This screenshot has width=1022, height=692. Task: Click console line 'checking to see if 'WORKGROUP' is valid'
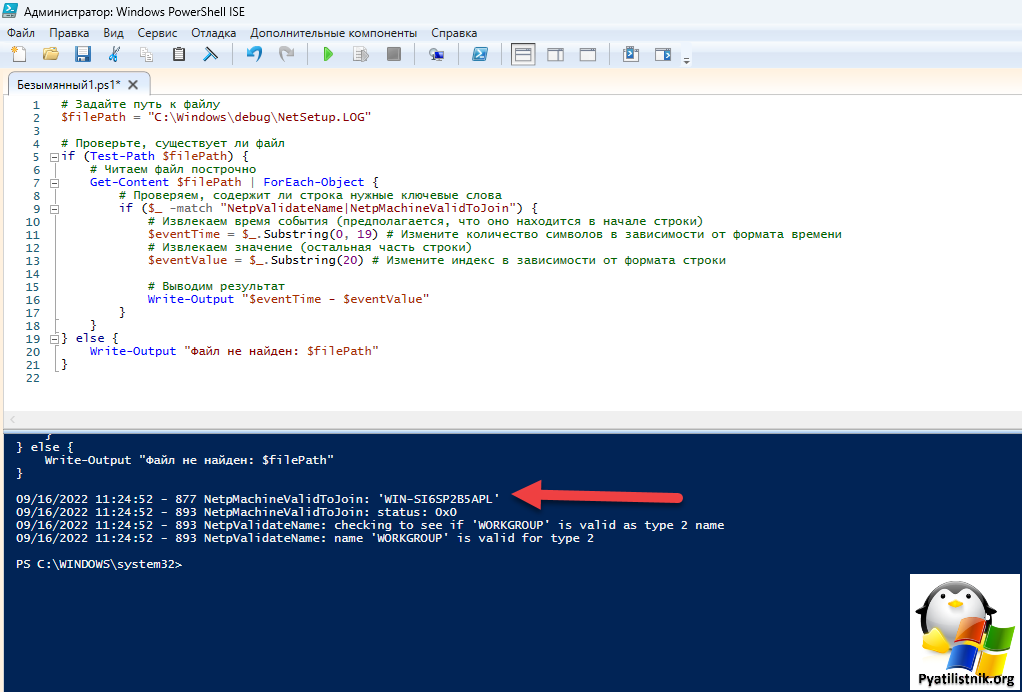(370, 525)
